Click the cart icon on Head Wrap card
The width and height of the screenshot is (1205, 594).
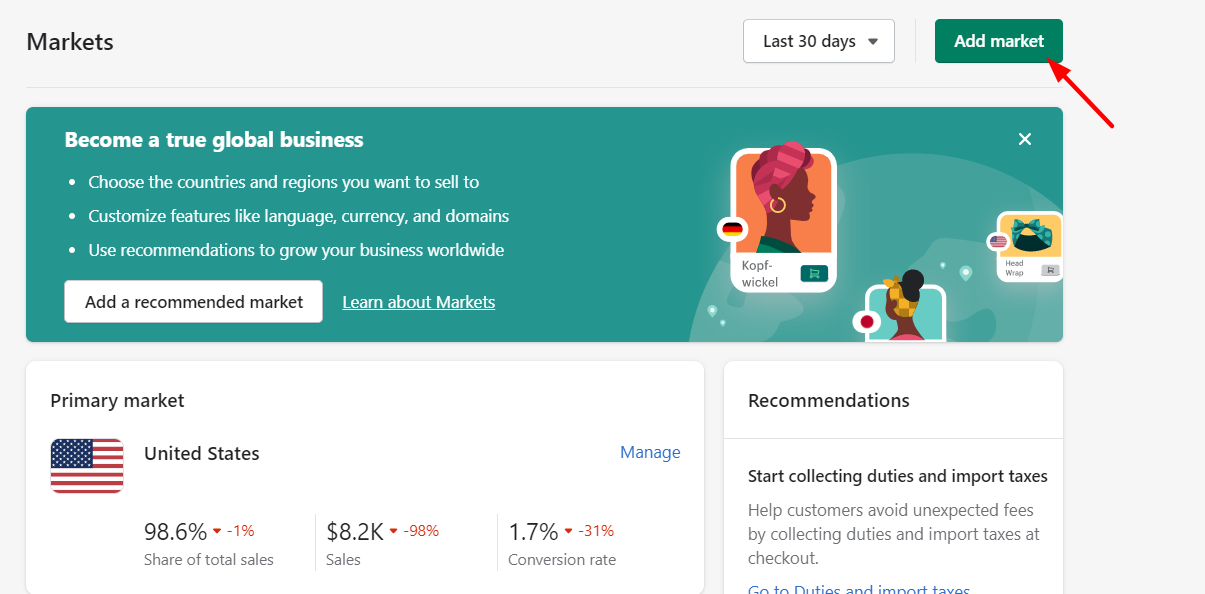[1049, 270]
